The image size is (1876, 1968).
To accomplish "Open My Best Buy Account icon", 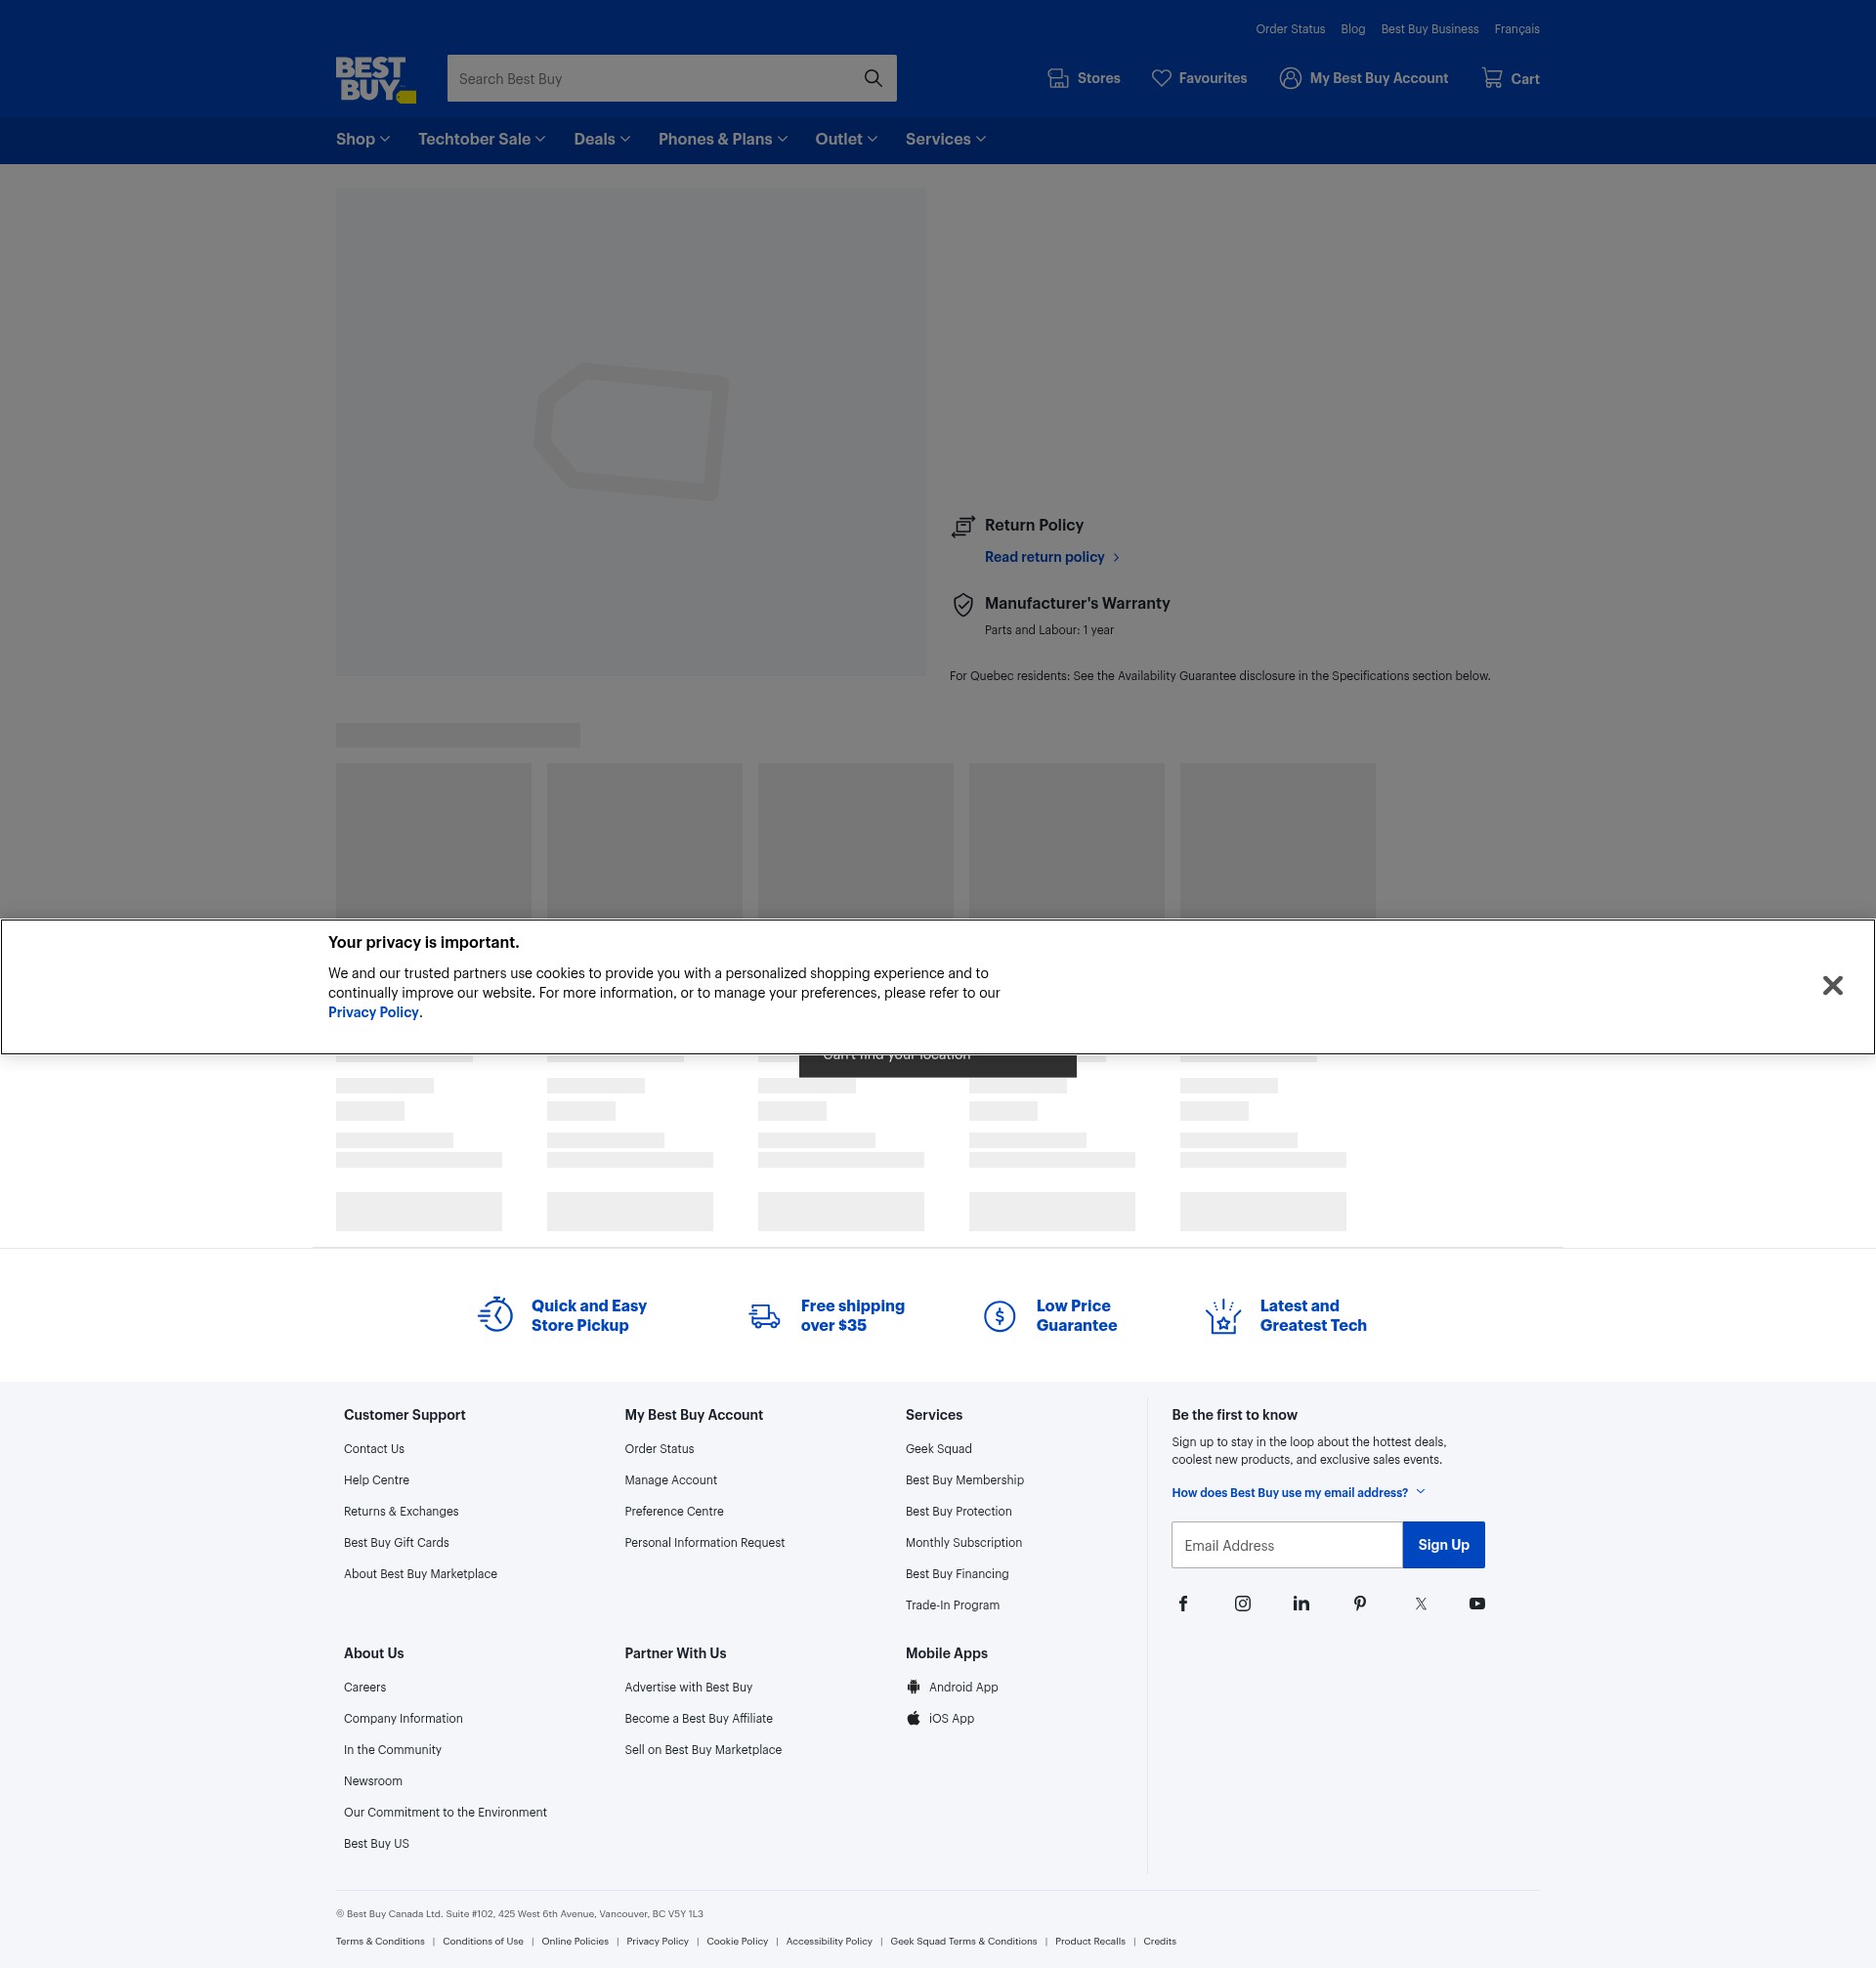I will [x=1290, y=78].
